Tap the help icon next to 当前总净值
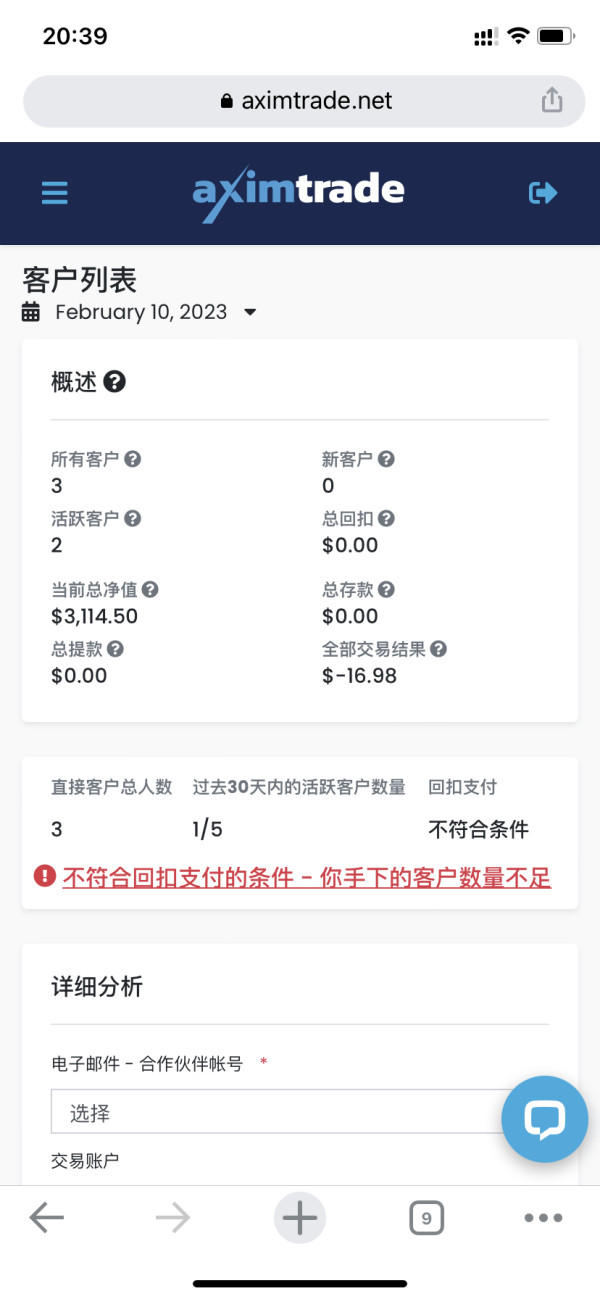Viewport: 600px width, 1299px height. [x=150, y=590]
